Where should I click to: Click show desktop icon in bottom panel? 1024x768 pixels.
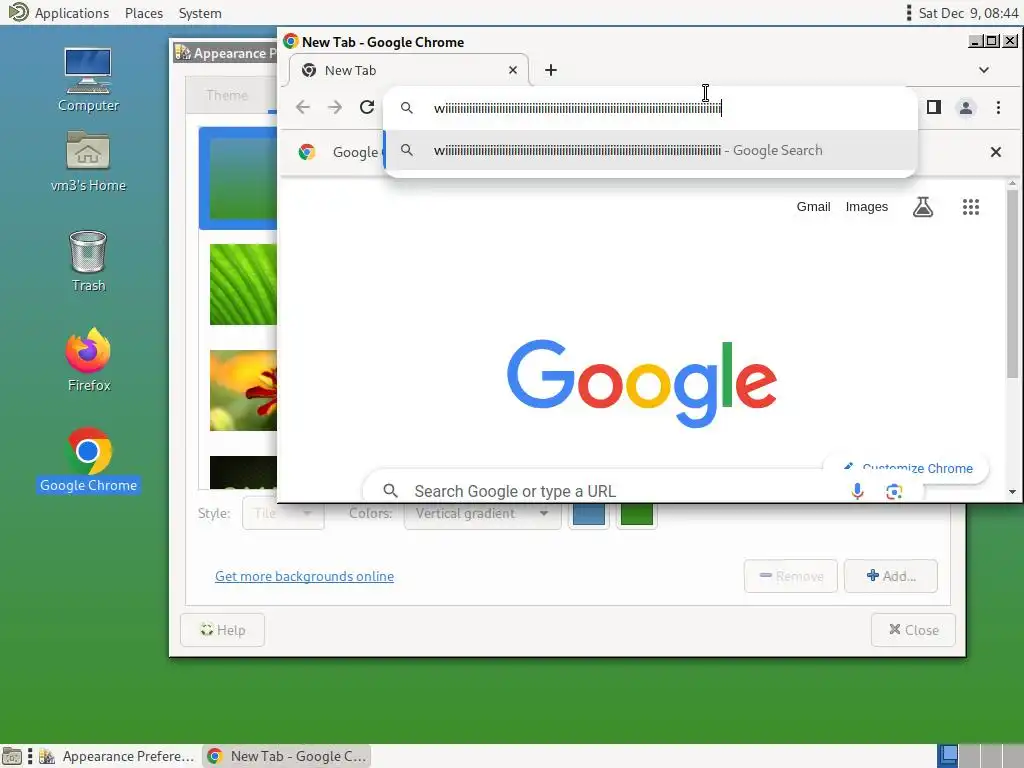coord(12,756)
